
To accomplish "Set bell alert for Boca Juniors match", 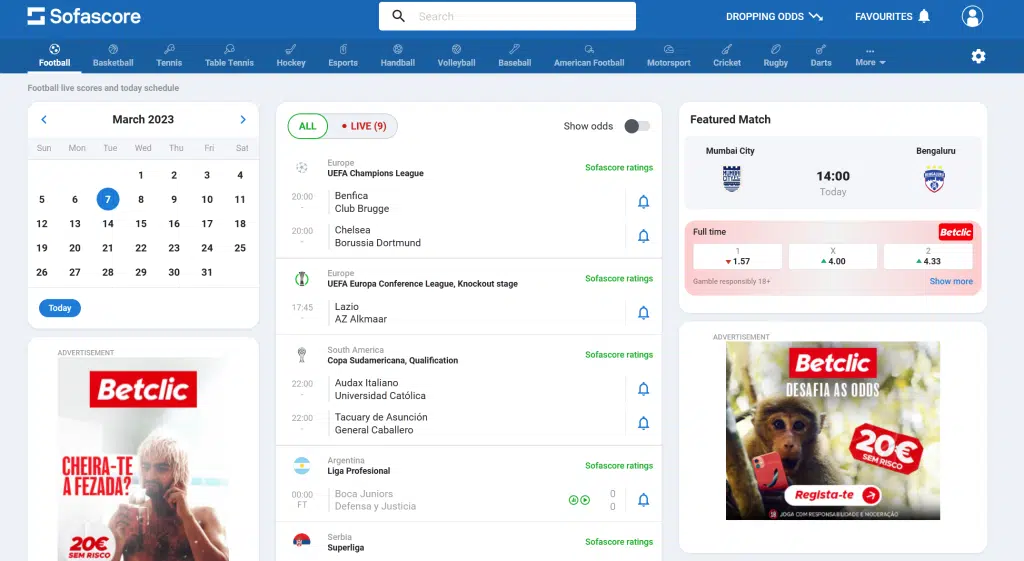I will pyautogui.click(x=643, y=500).
